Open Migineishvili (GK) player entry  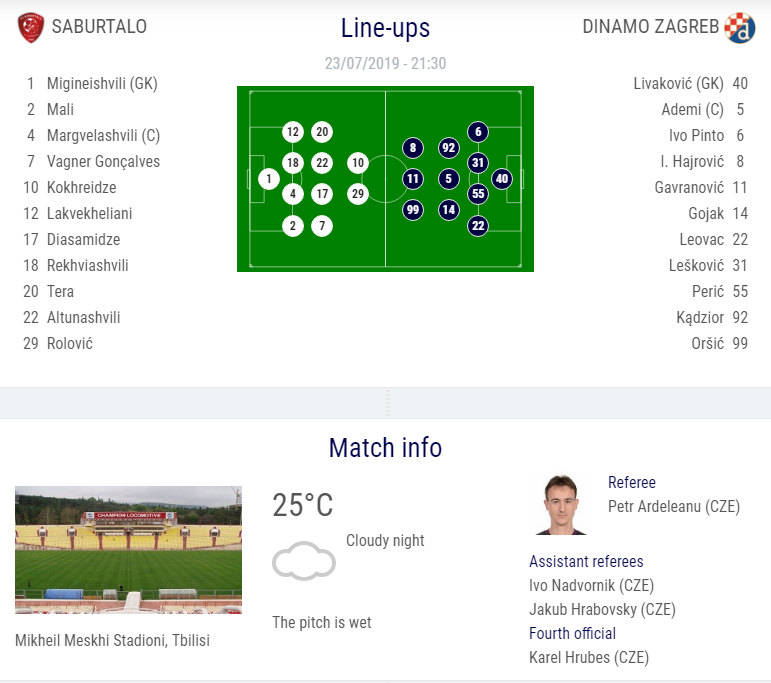[92, 84]
